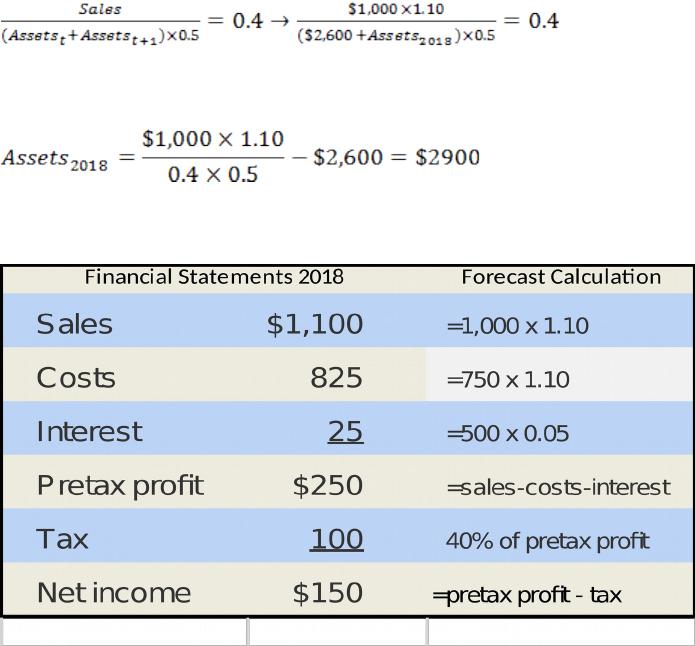Select the $250 pretax profit value
The height and width of the screenshot is (646, 695).
pyautogui.click(x=328, y=485)
